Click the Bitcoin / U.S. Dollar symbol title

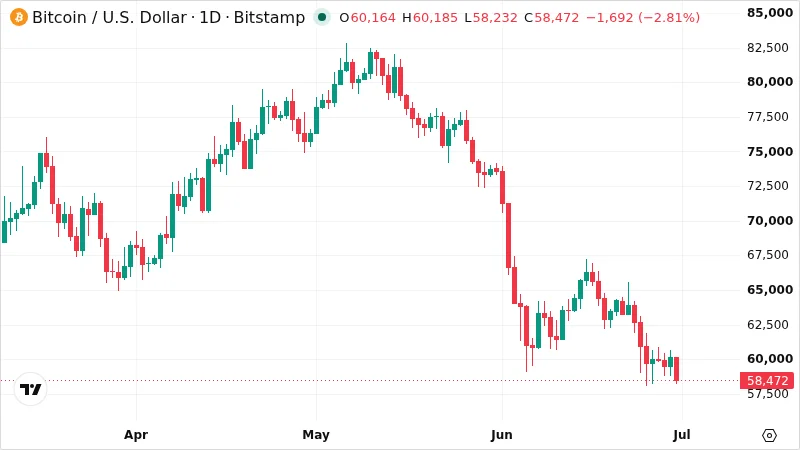(x=110, y=17)
